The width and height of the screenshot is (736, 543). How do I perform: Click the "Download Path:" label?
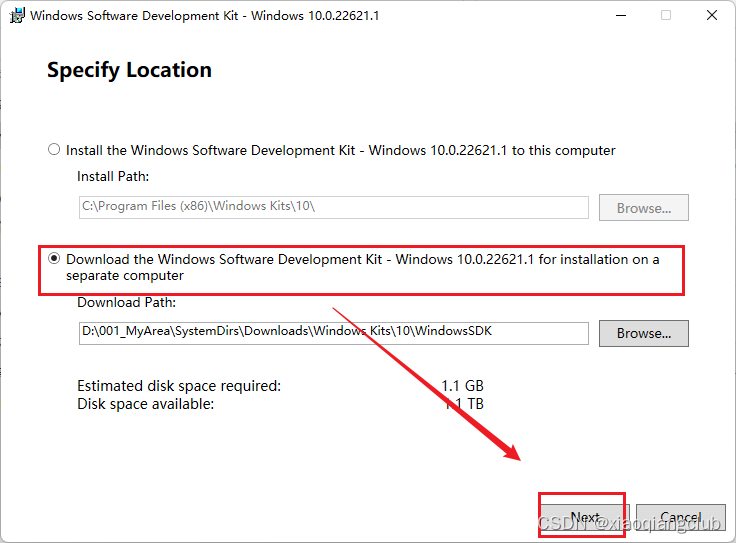coord(126,302)
